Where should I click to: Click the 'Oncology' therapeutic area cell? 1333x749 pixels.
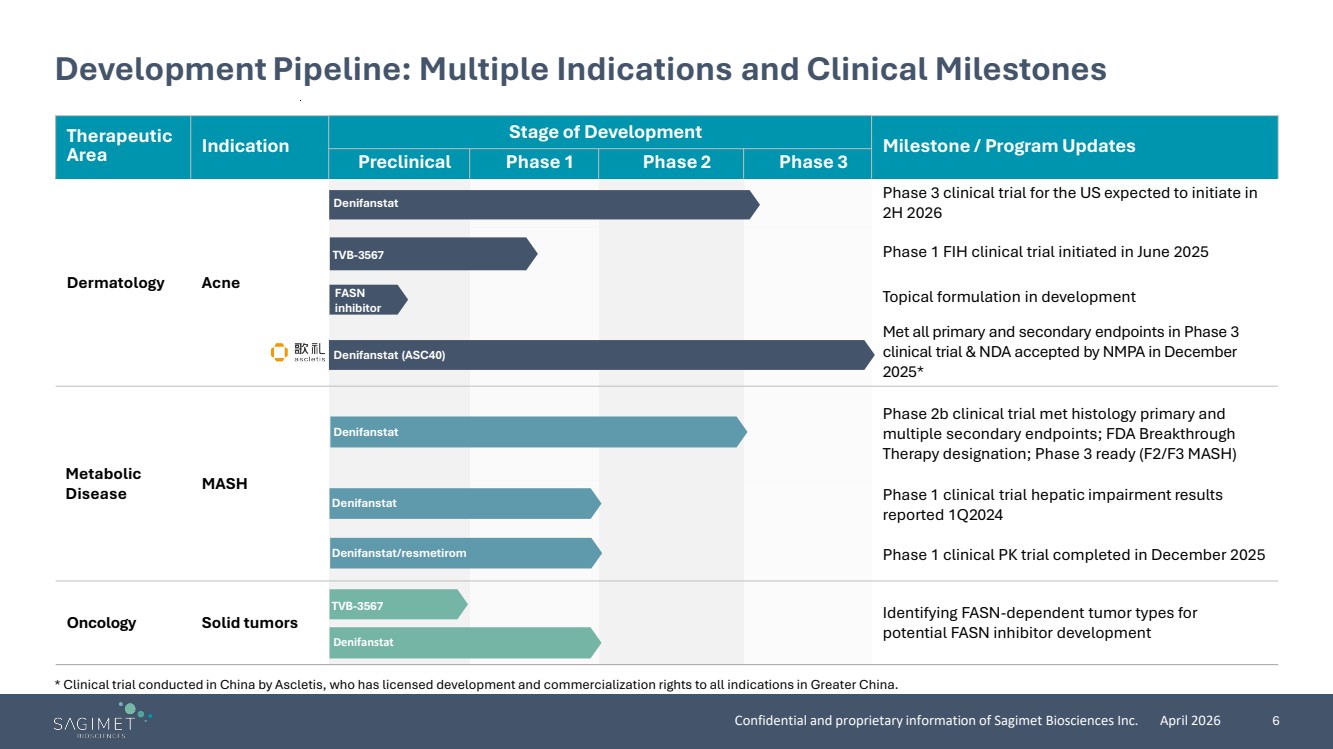tap(101, 623)
